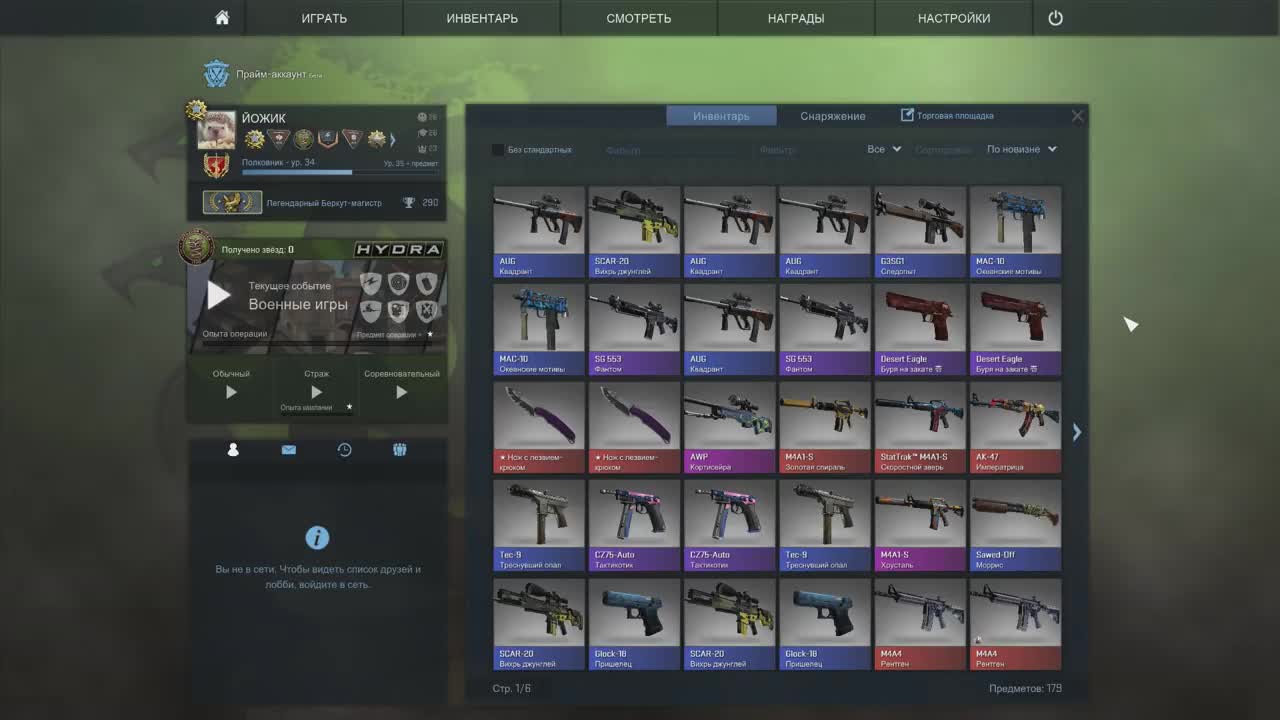Open the СМОТРЕТЬ menu
Image resolution: width=1280 pixels, height=720 pixels.
coord(639,18)
